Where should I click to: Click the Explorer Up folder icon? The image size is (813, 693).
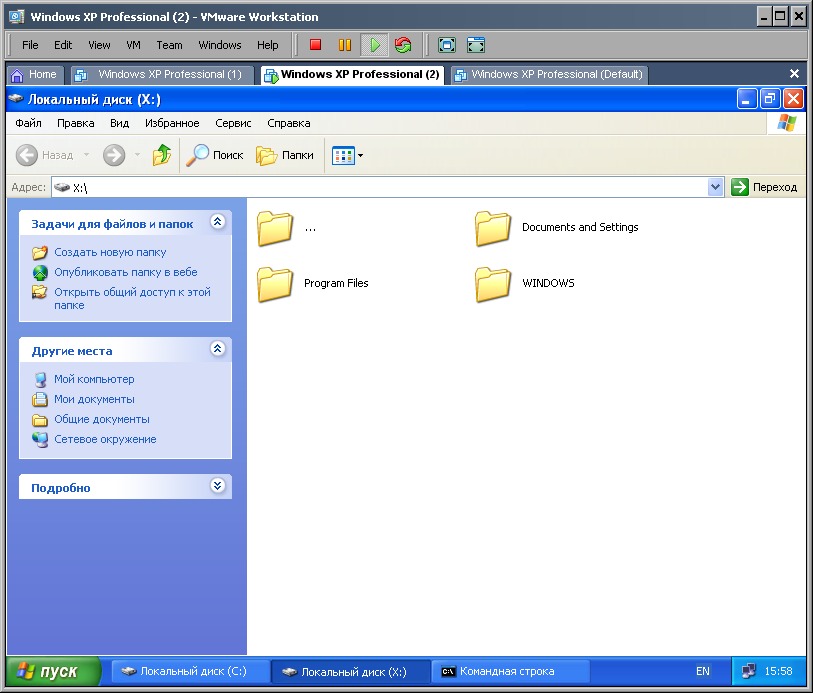pos(161,155)
